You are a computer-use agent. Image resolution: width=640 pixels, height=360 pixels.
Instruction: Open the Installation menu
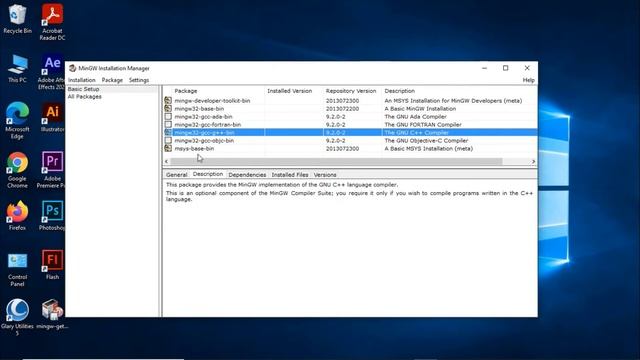[82, 80]
